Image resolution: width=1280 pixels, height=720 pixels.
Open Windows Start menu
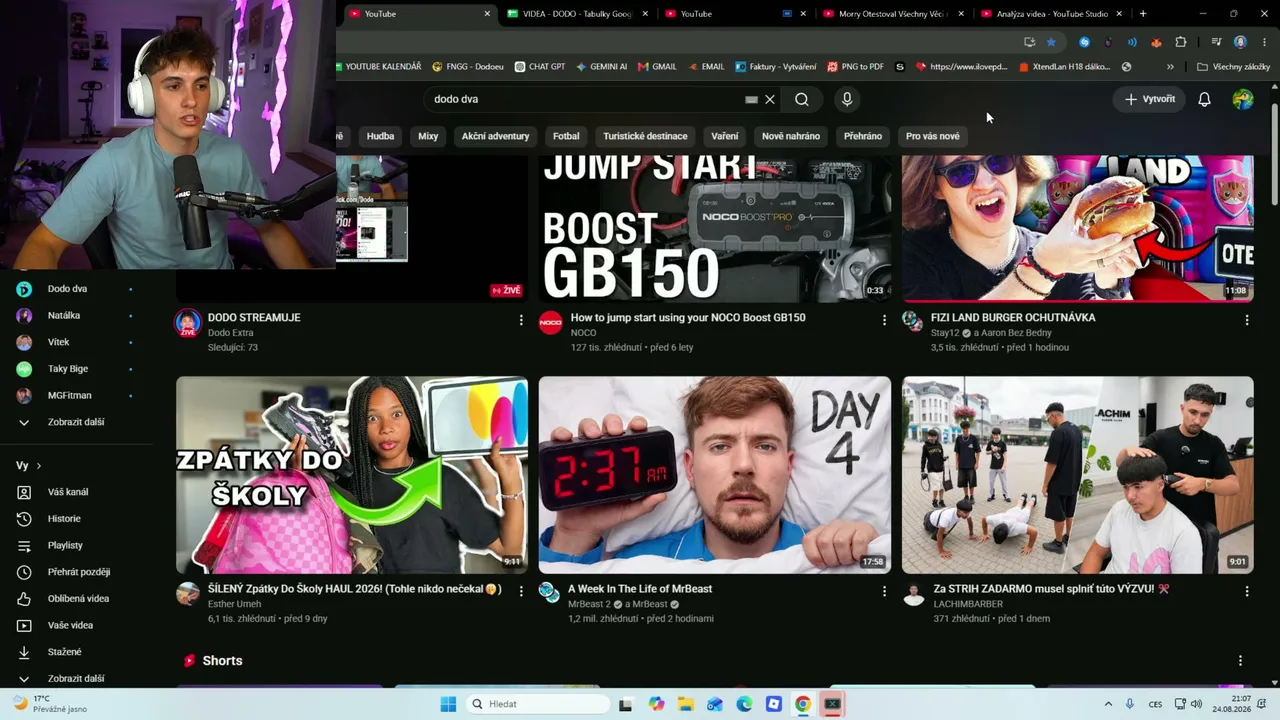click(x=448, y=704)
